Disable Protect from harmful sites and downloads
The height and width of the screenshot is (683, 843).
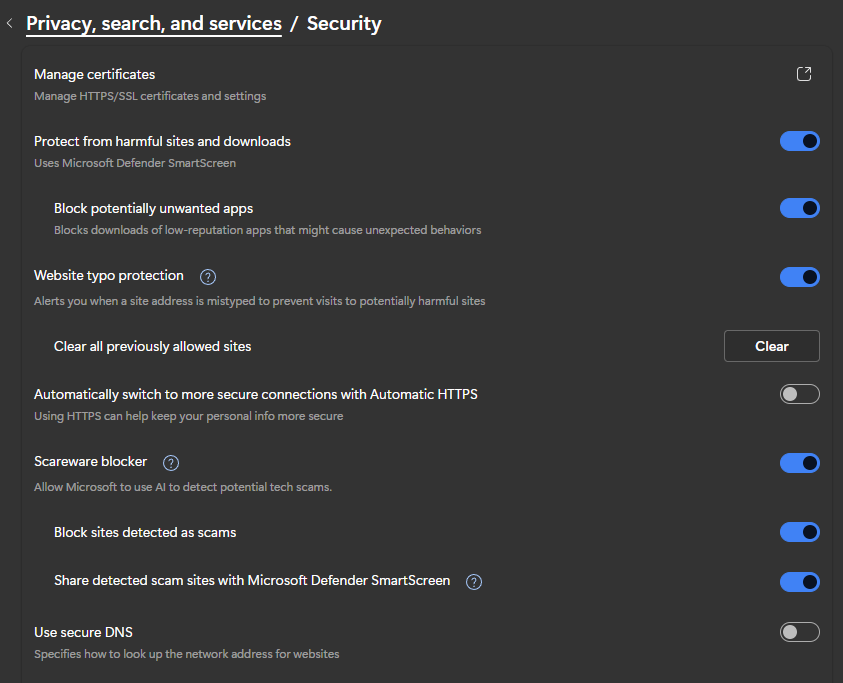click(x=799, y=141)
